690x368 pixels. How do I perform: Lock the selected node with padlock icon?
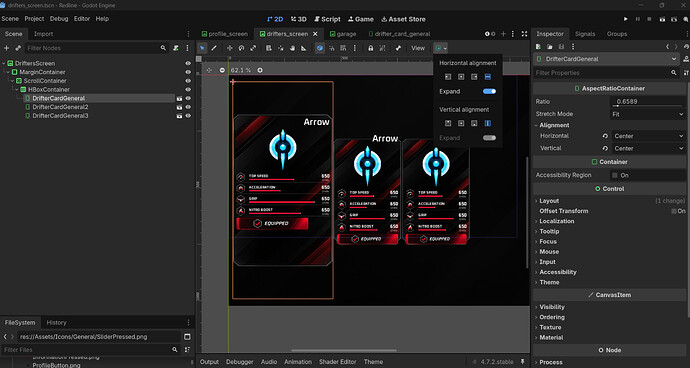371,48
